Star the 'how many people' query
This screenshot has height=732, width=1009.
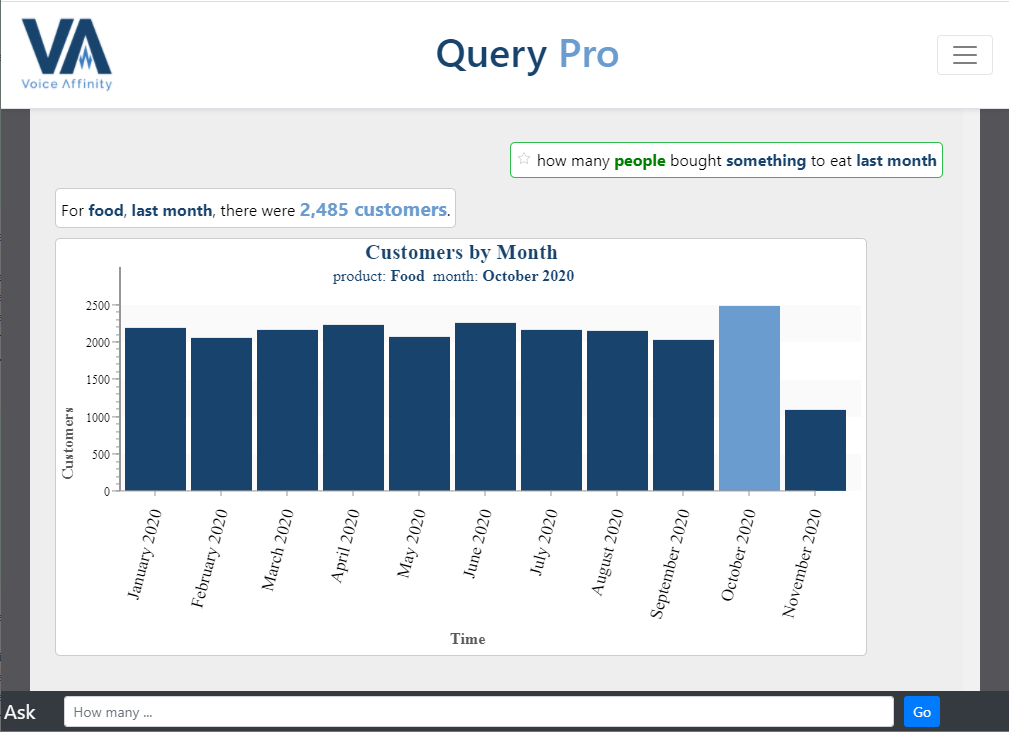(524, 159)
